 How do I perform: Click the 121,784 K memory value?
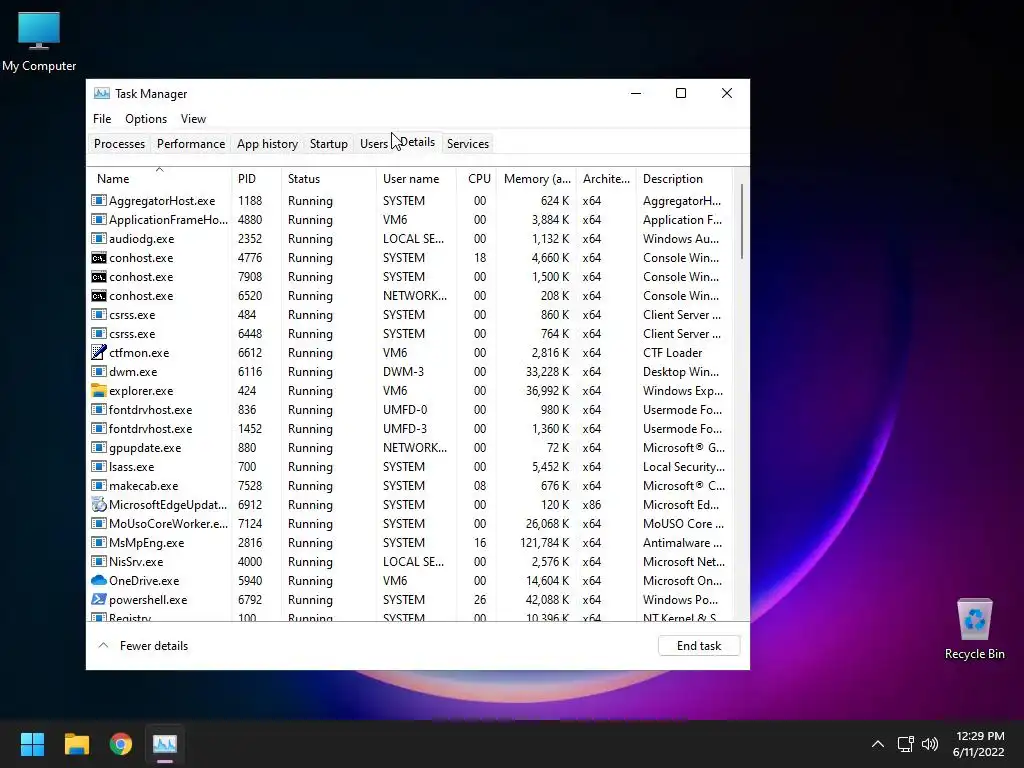point(544,543)
